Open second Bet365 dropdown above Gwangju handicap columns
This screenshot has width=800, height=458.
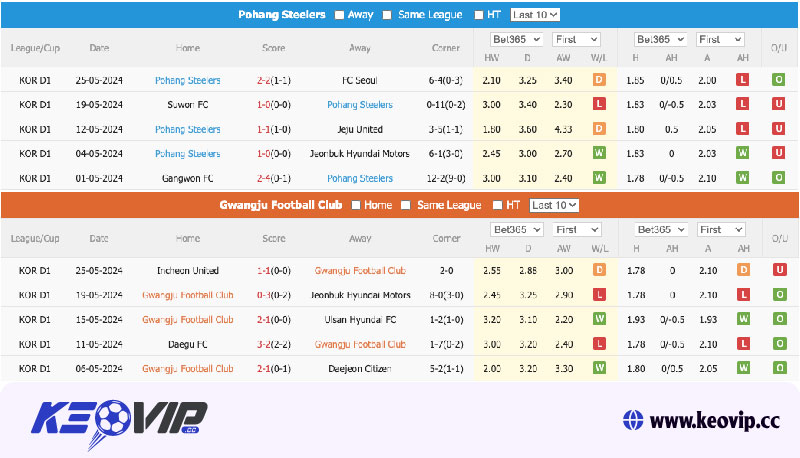pyautogui.click(x=661, y=230)
